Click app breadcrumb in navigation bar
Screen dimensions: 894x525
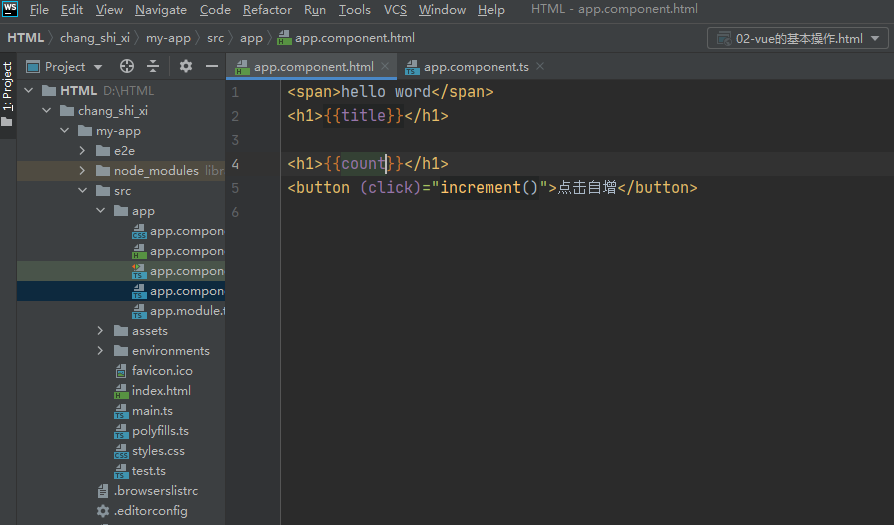click(x=251, y=38)
